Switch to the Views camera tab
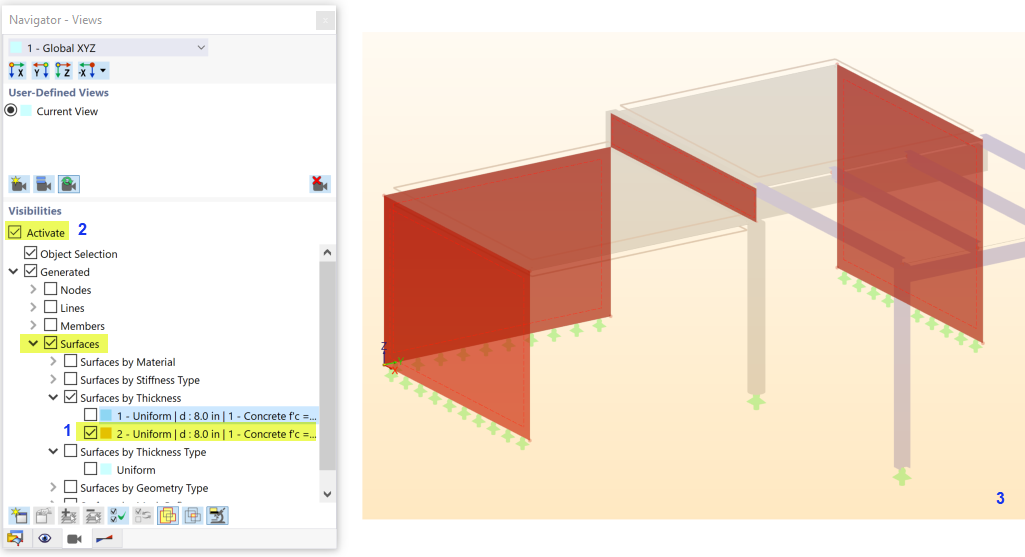The image size is (1025, 557). tap(75, 539)
